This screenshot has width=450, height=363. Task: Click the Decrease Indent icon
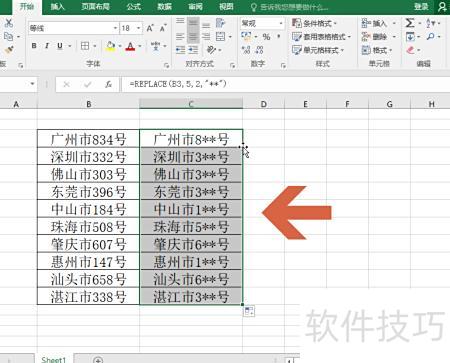(x=180, y=50)
